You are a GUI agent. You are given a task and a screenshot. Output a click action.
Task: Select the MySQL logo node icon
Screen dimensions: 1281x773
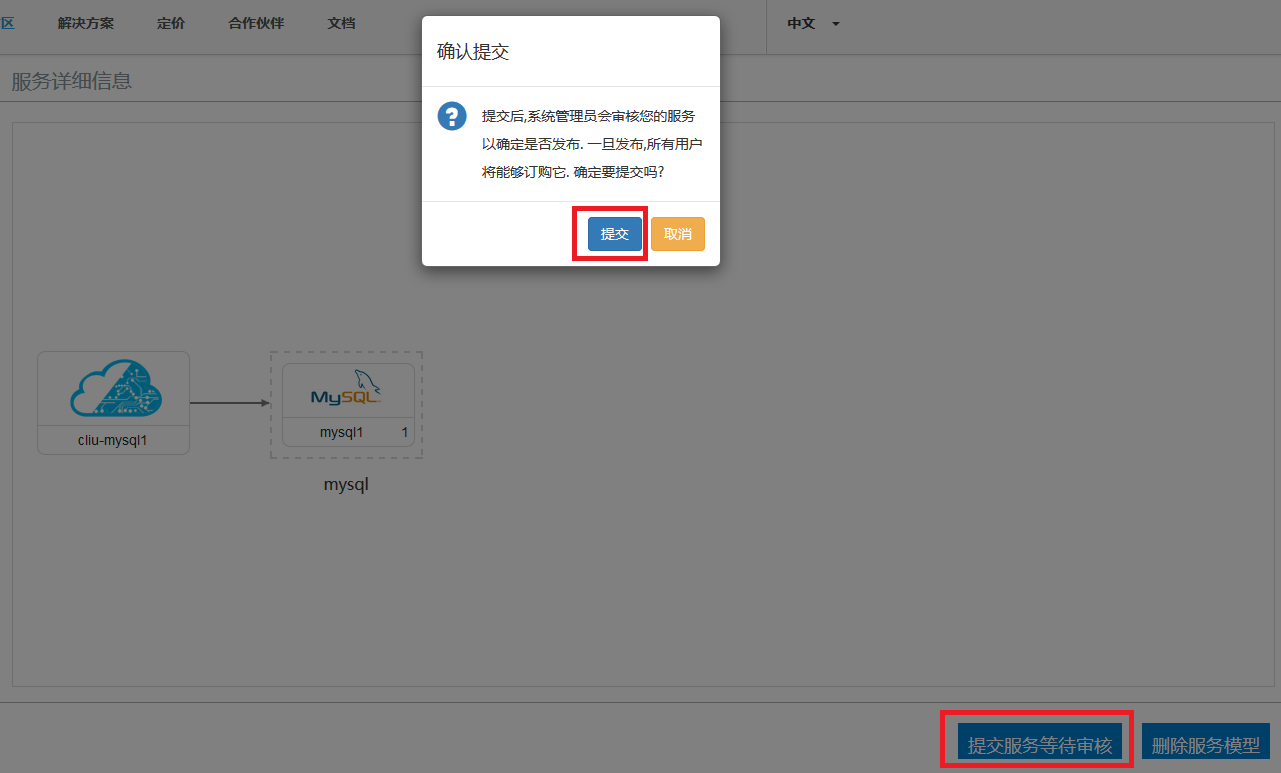click(346, 389)
